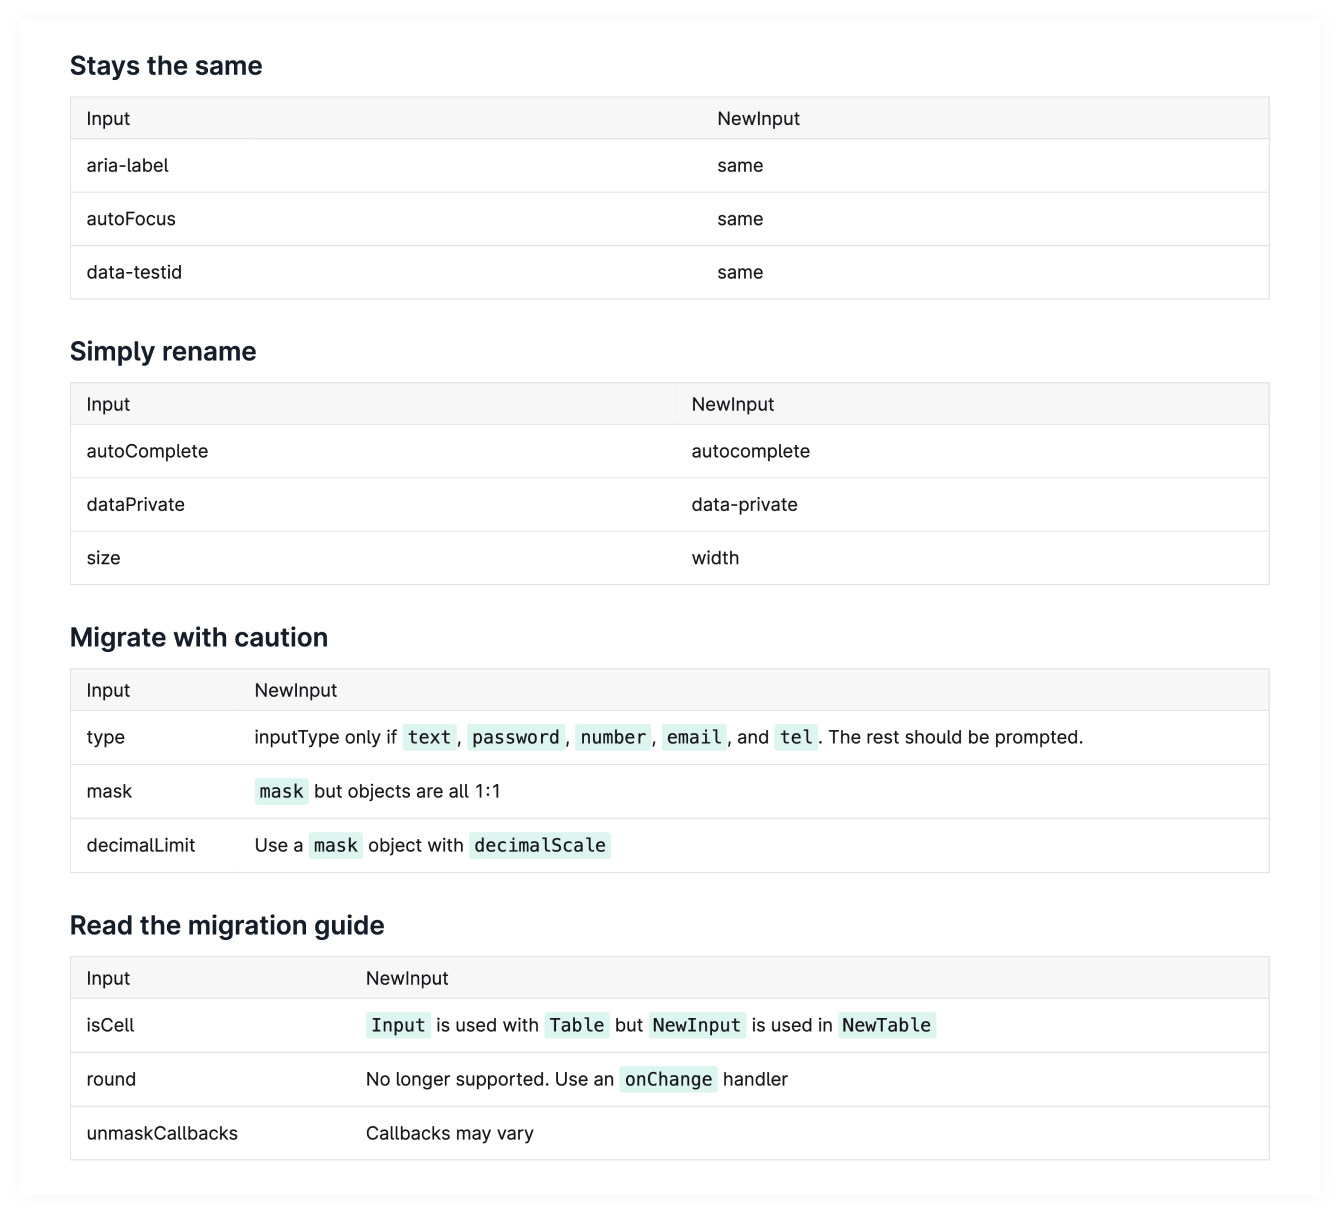Open the 'Read the migration guide' heading
Viewport: 1340px width, 1215px height.
pos(227,925)
